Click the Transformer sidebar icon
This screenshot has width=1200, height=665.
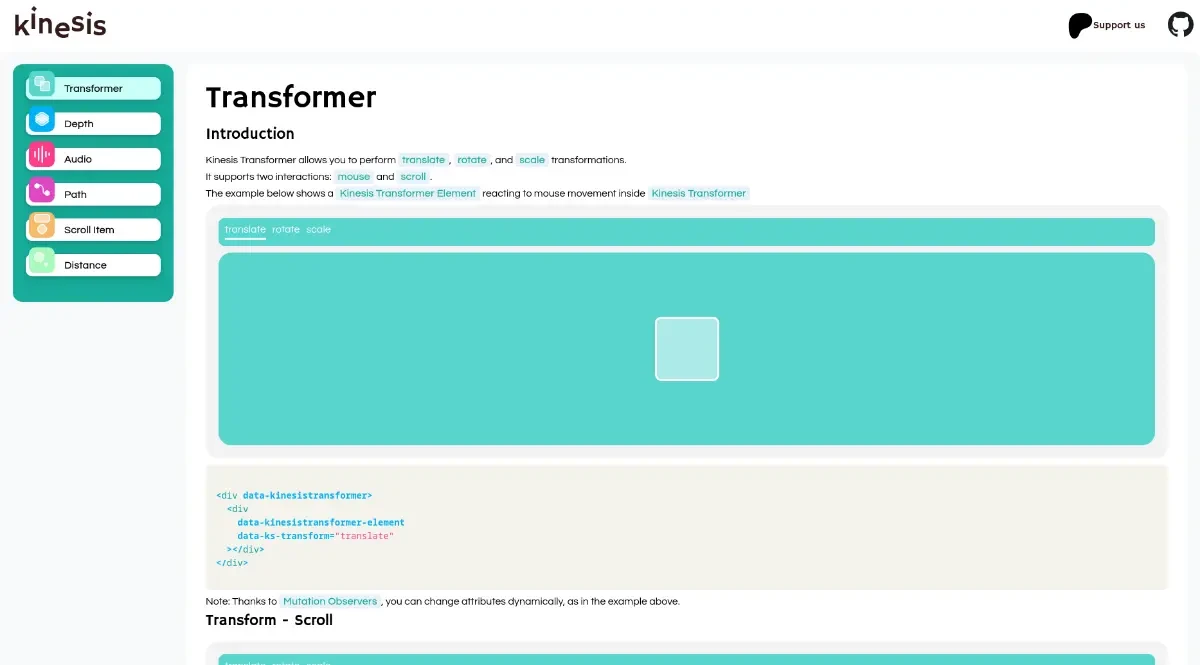(41, 85)
